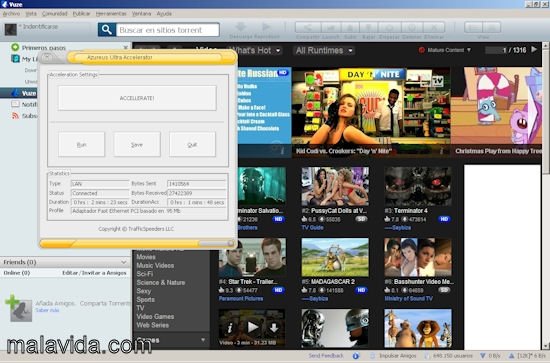Image resolution: width=550 pixels, height=363 pixels.
Task: Toggle the Mature Content red indicator
Action: click(x=422, y=50)
